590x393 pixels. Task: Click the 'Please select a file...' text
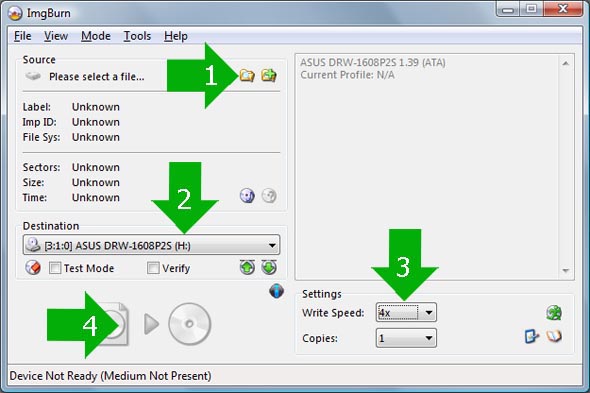coord(97,77)
